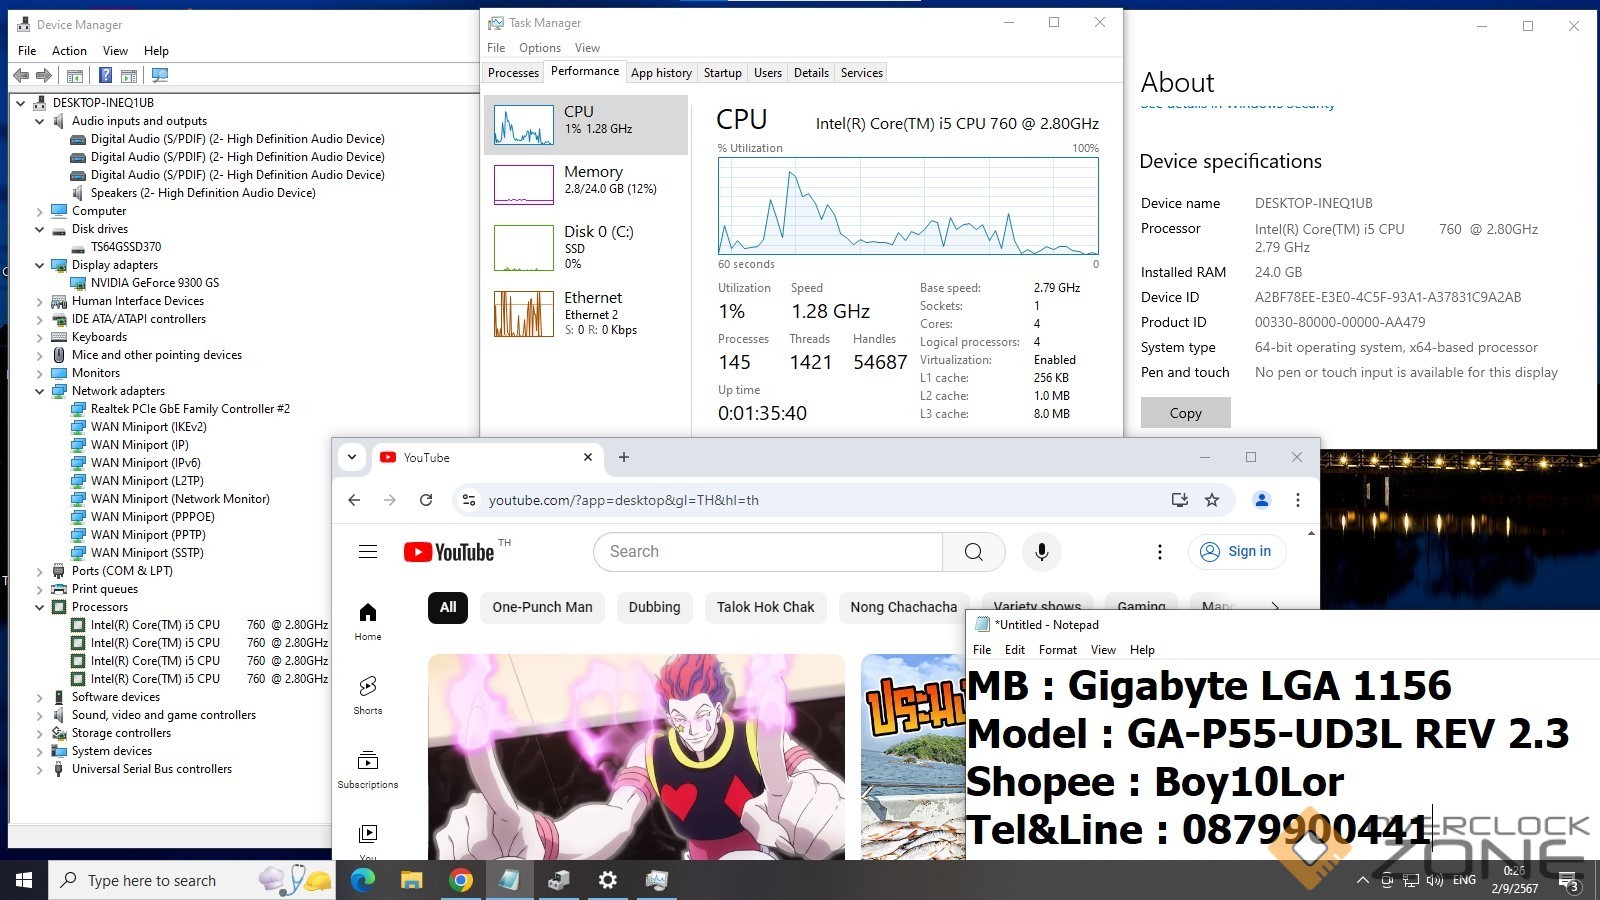Open the Chrome tab search dropdown
The width and height of the screenshot is (1600, 900).
[352, 457]
